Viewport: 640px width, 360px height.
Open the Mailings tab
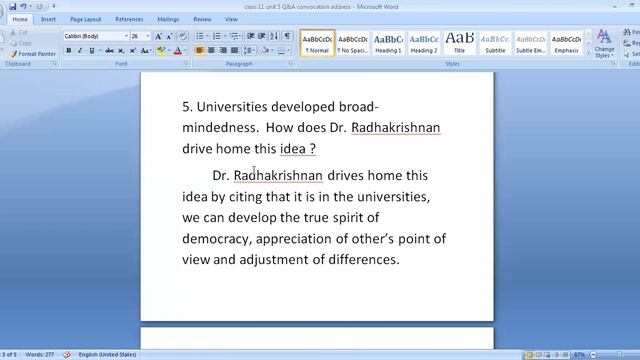(168, 19)
